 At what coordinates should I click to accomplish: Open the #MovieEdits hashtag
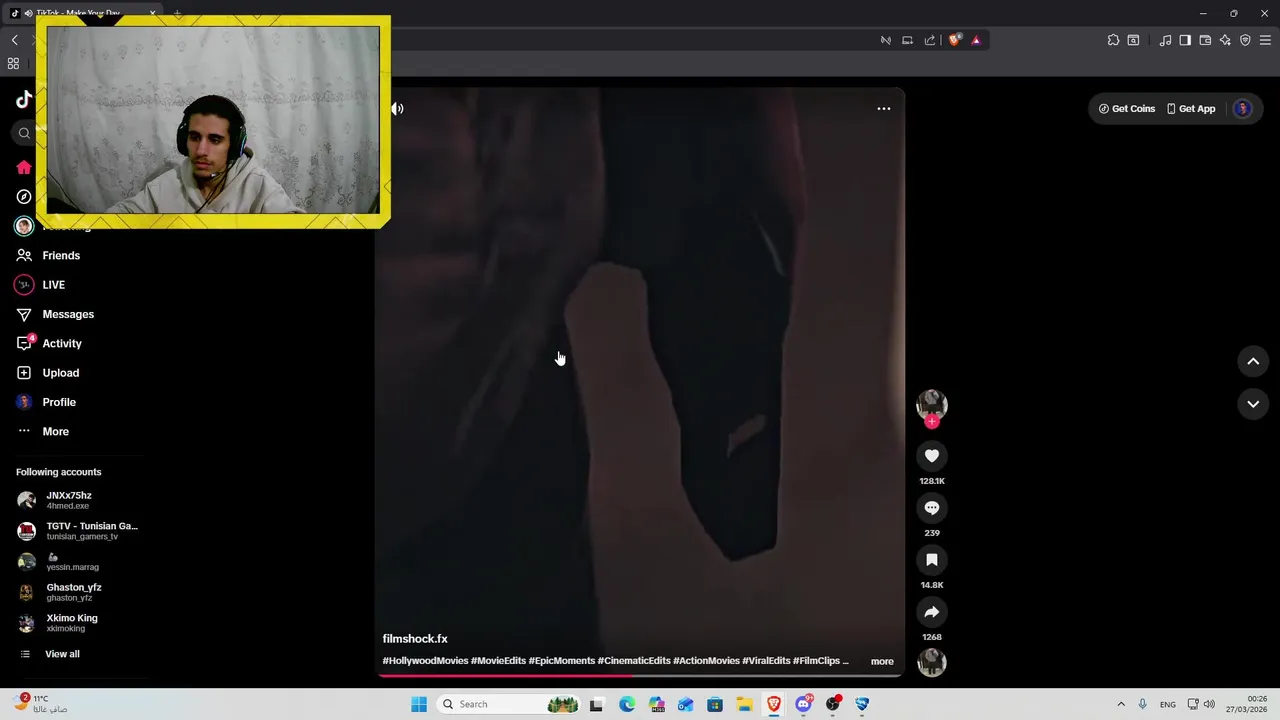[x=498, y=661]
